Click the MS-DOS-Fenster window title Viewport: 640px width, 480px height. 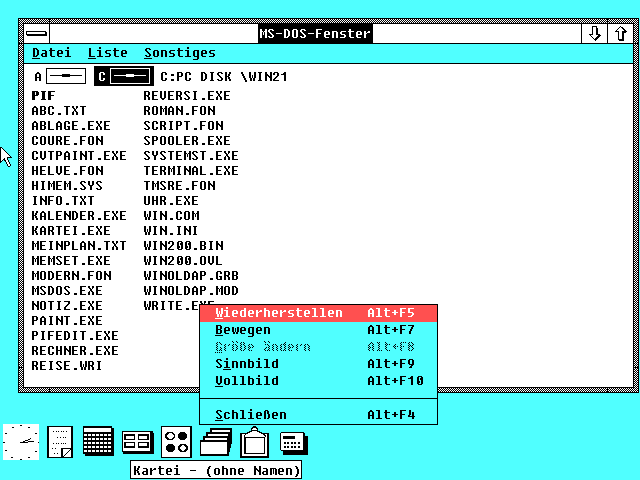[315, 33]
